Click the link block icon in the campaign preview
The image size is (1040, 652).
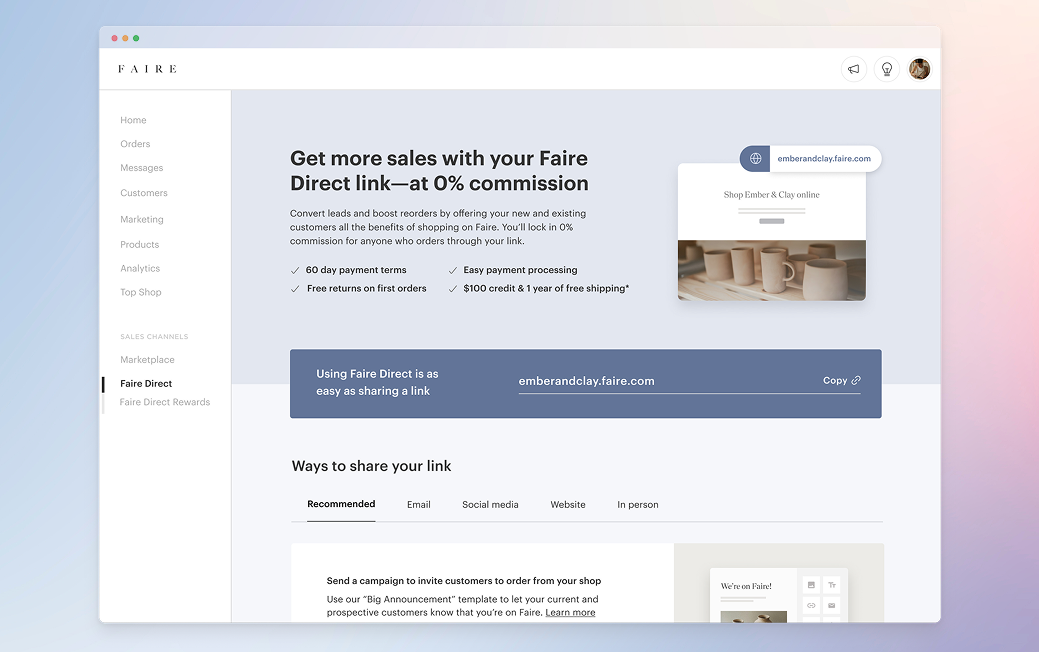click(811, 606)
